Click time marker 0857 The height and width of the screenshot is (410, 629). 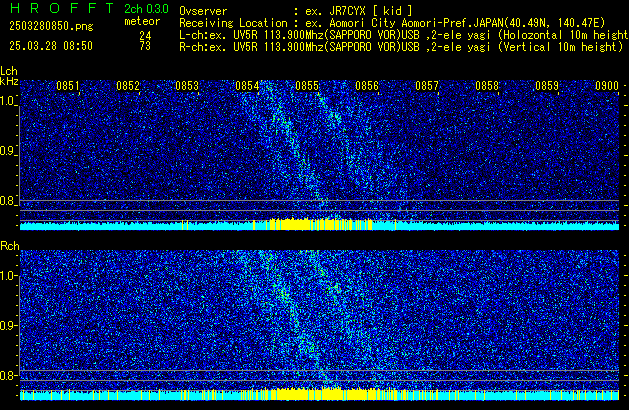pyautogui.click(x=427, y=86)
